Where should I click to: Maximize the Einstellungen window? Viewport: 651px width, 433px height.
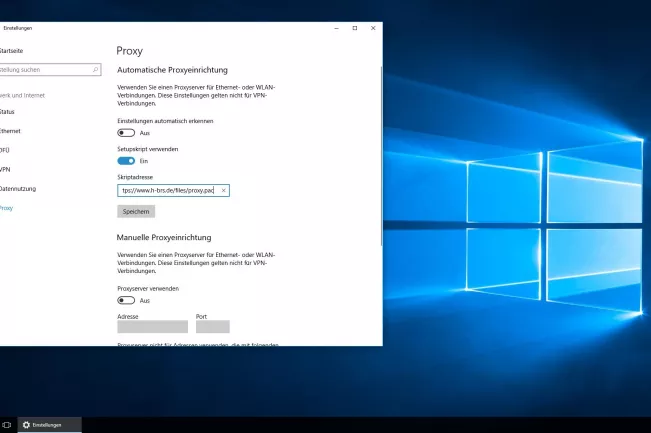tap(354, 28)
